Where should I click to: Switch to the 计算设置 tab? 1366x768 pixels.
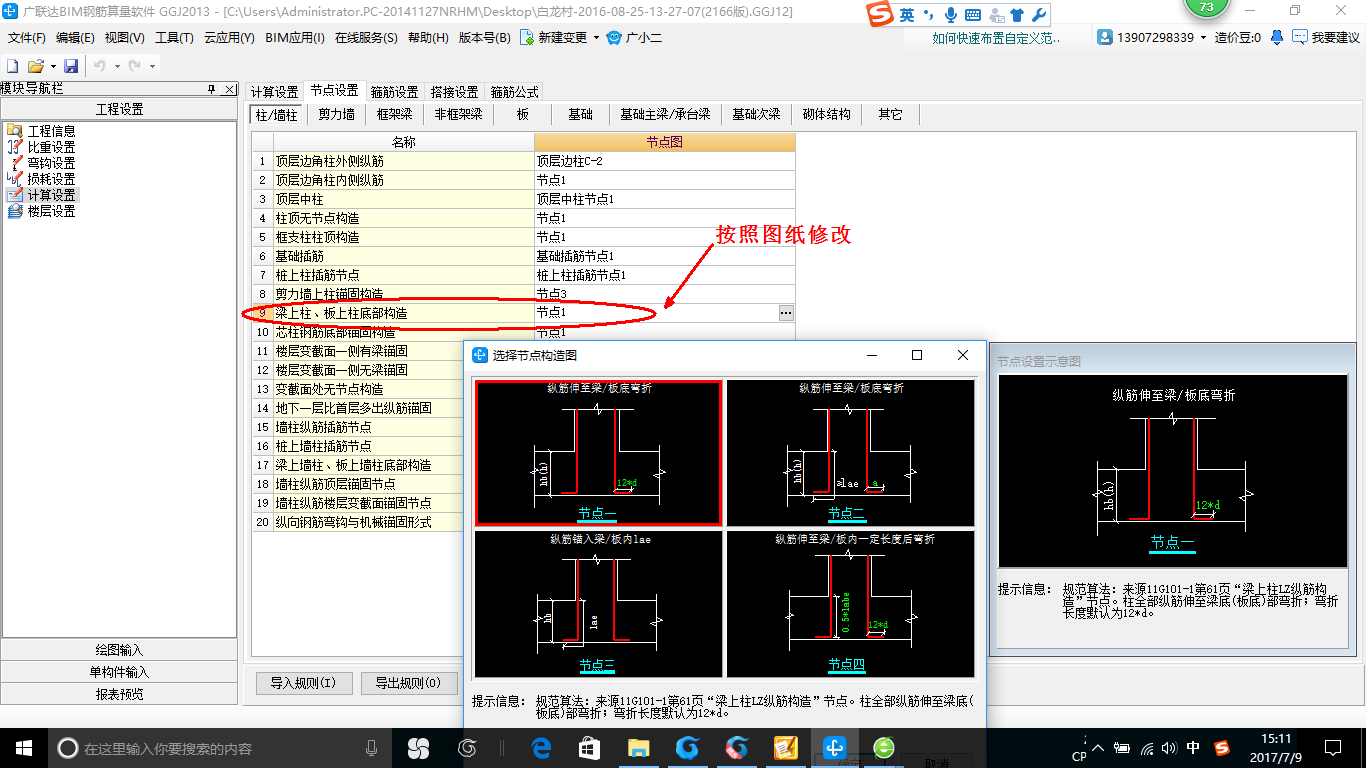click(275, 91)
